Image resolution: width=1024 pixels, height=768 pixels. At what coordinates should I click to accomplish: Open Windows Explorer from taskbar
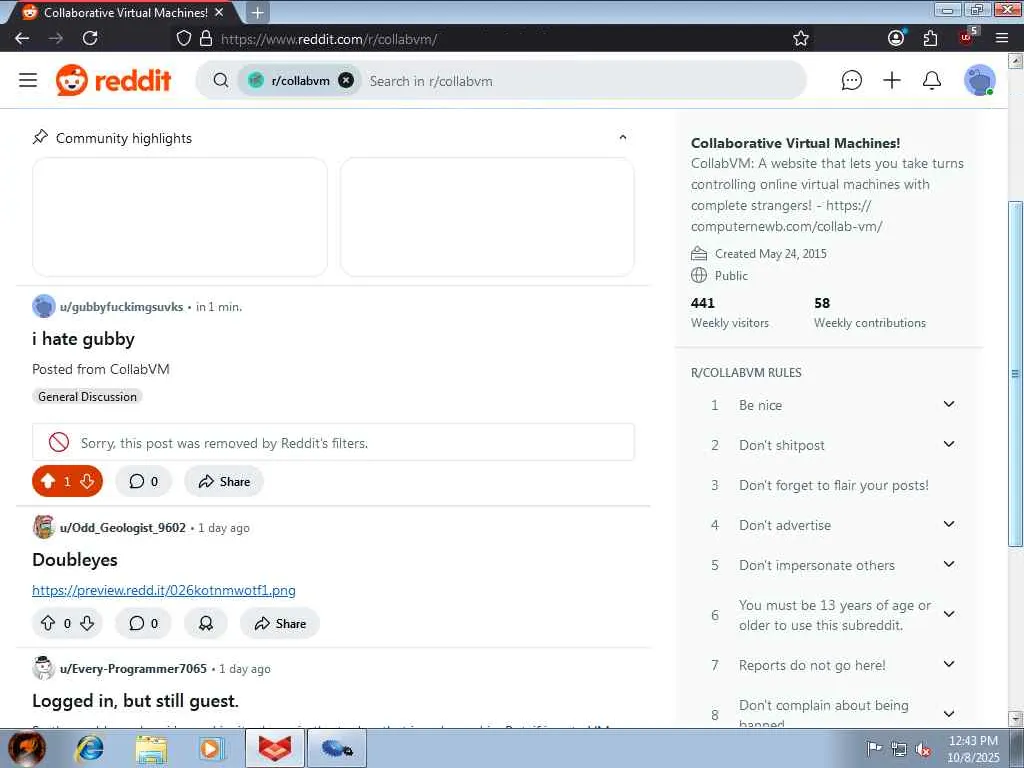click(x=151, y=748)
